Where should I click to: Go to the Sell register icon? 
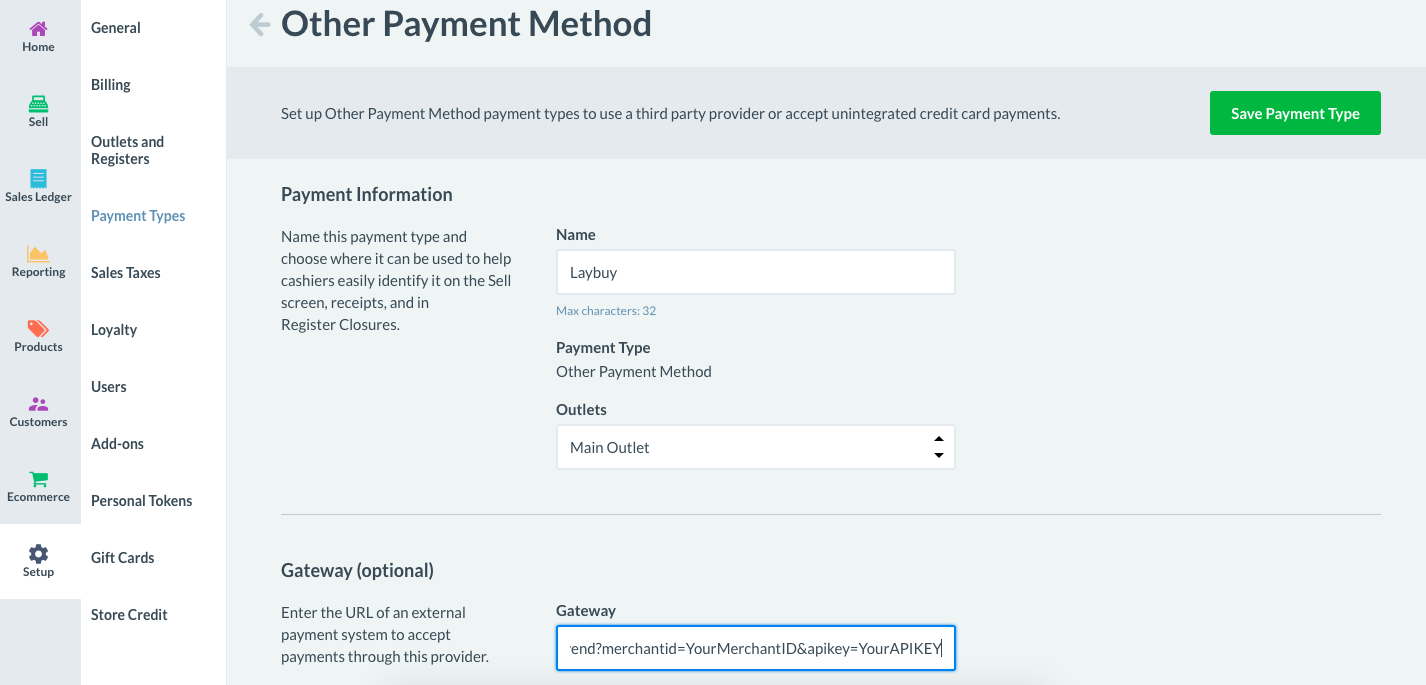click(38, 104)
